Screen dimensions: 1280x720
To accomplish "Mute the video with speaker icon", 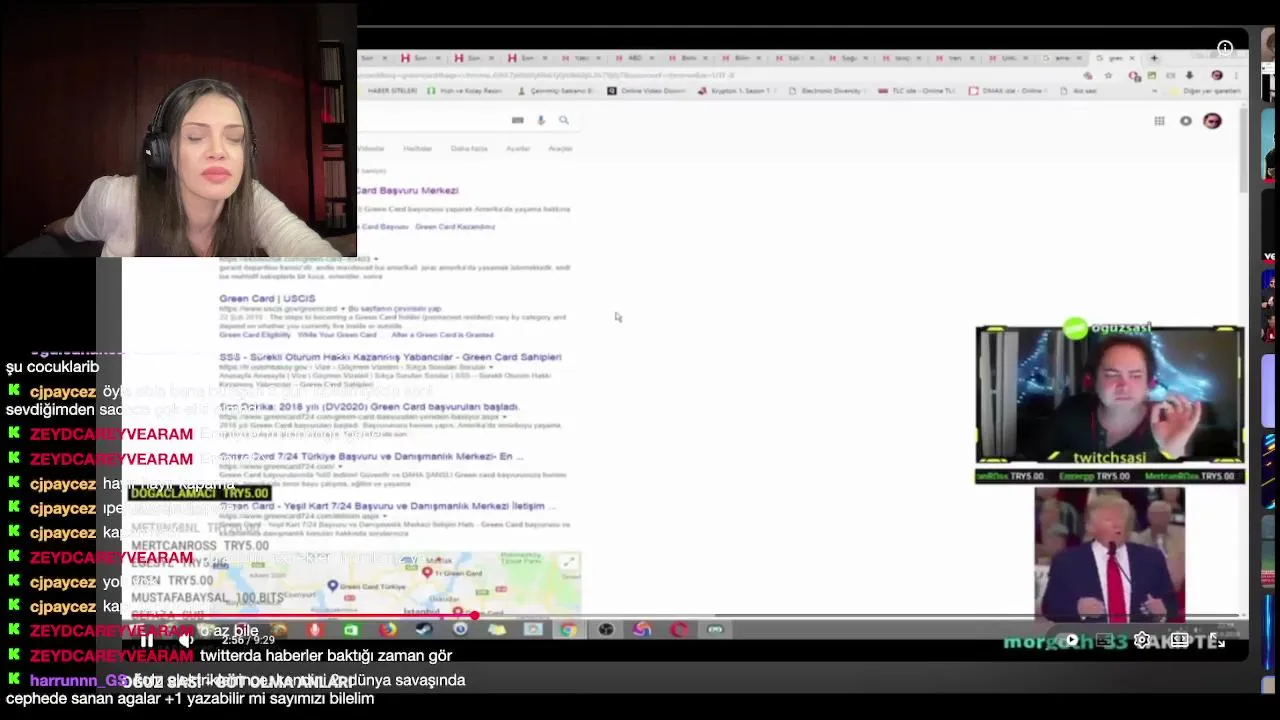I will click(x=187, y=641).
